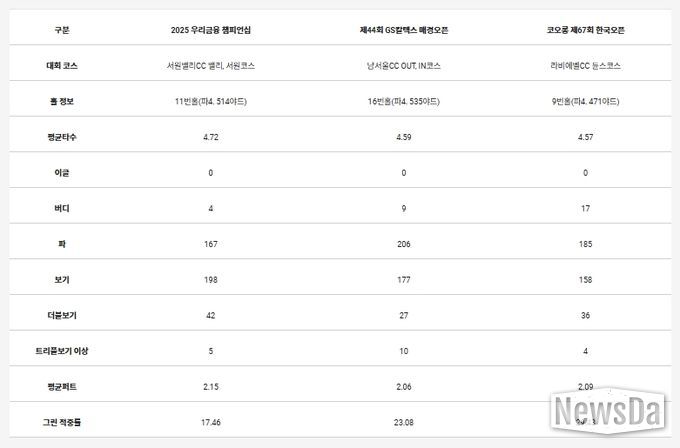This screenshot has height=448, width=680.
Task: Select the 206 par count value
Action: click(x=404, y=244)
